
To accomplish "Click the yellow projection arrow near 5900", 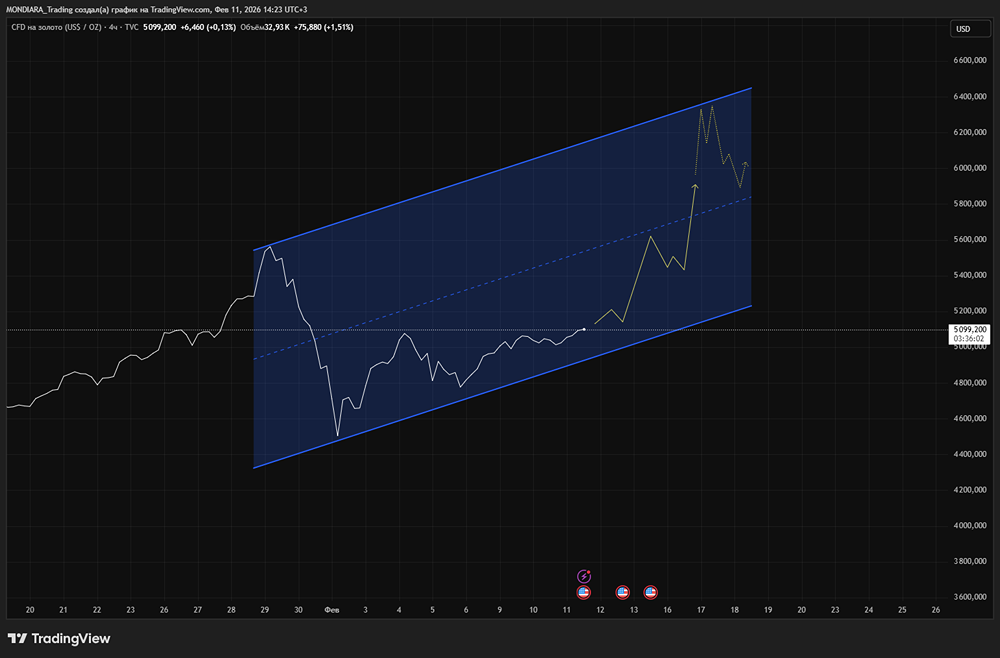I will 695,185.
